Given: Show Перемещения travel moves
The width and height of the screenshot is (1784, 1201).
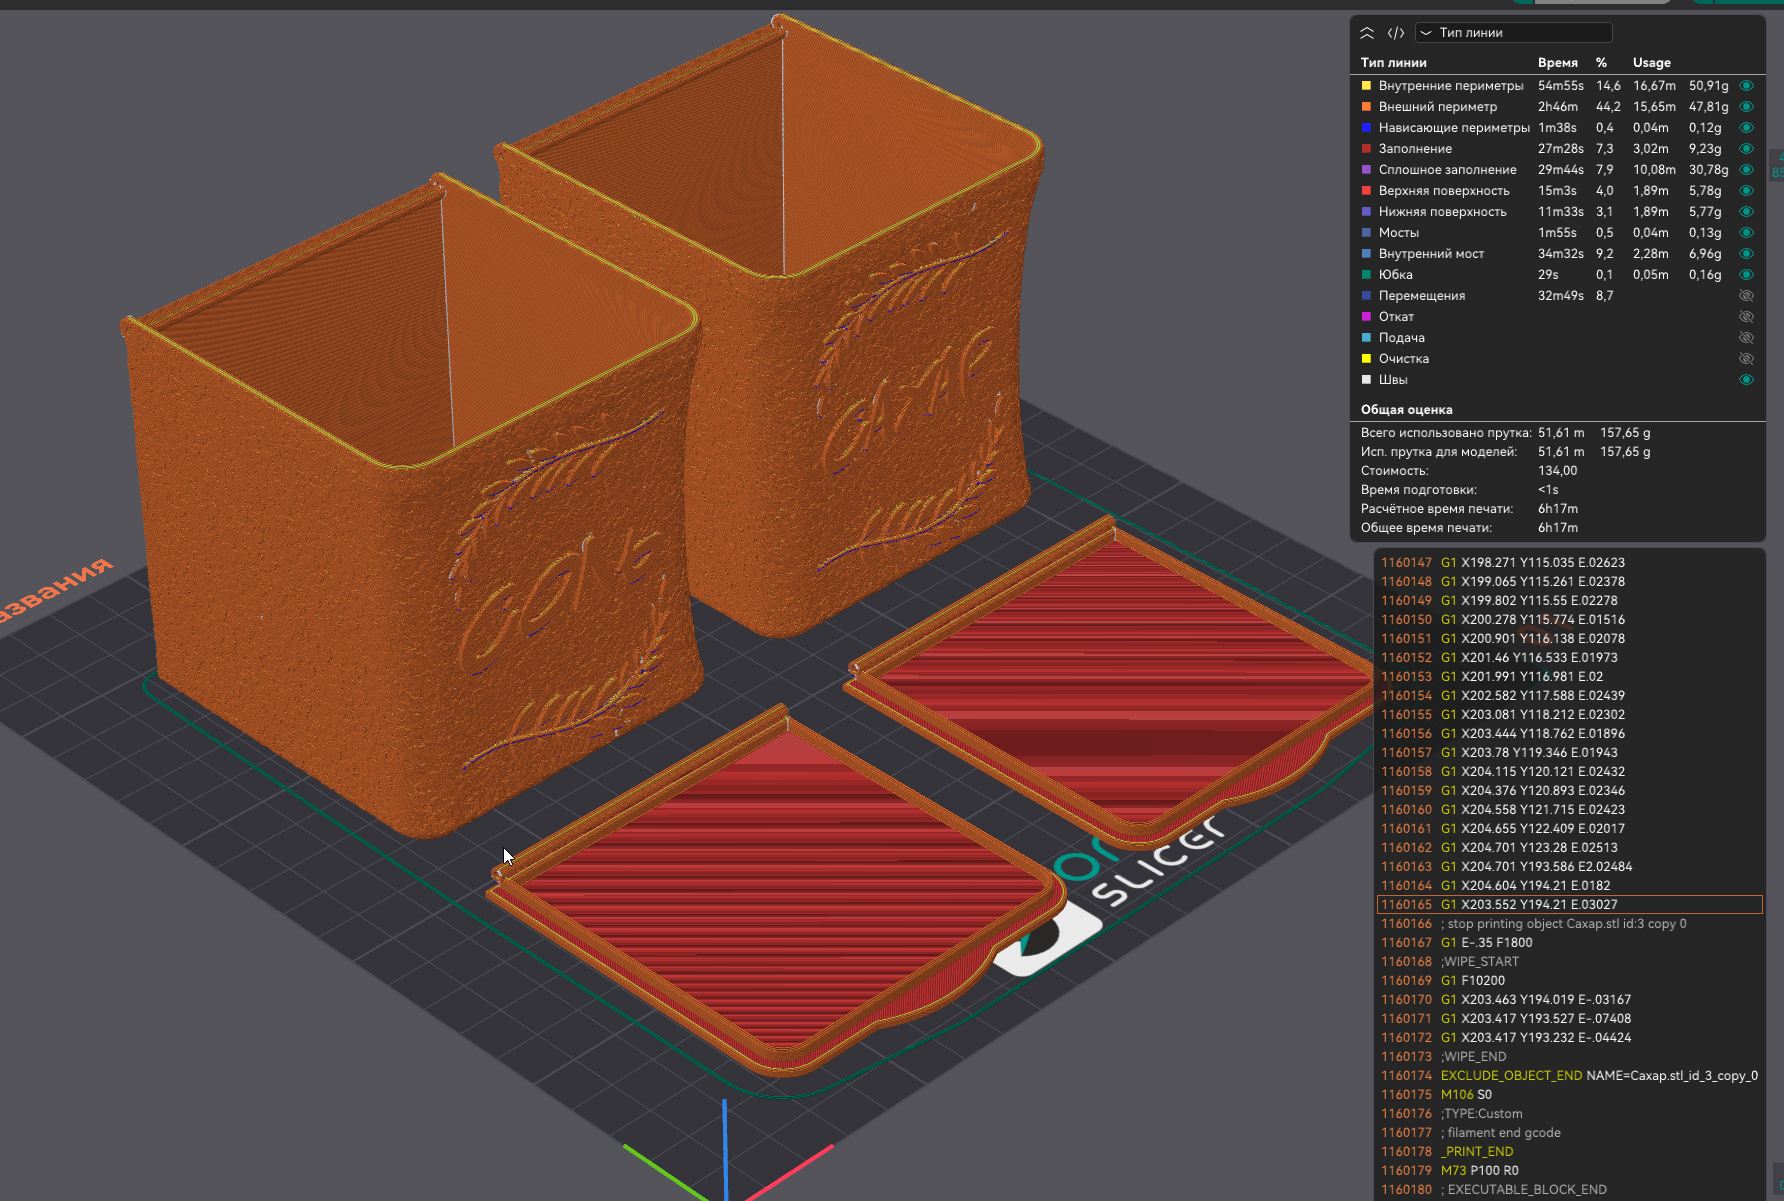Looking at the screenshot, I should (x=1747, y=296).
